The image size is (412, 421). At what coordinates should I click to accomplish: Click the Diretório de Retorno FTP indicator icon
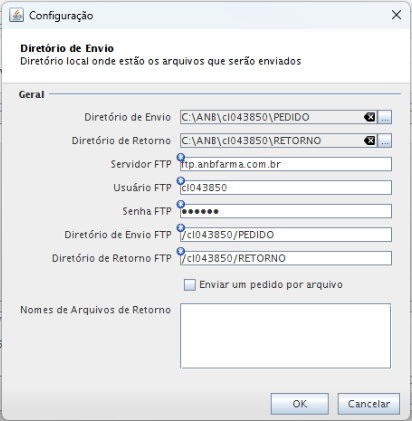181,251
